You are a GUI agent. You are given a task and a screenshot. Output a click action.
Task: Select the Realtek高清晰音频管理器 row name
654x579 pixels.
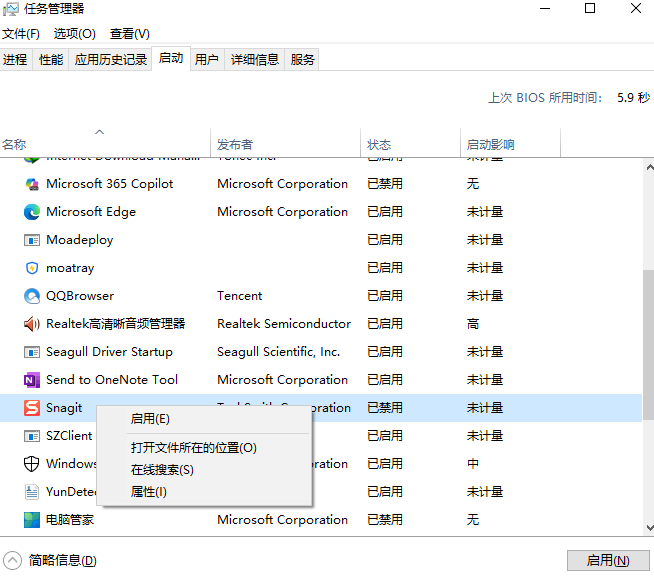[116, 324]
